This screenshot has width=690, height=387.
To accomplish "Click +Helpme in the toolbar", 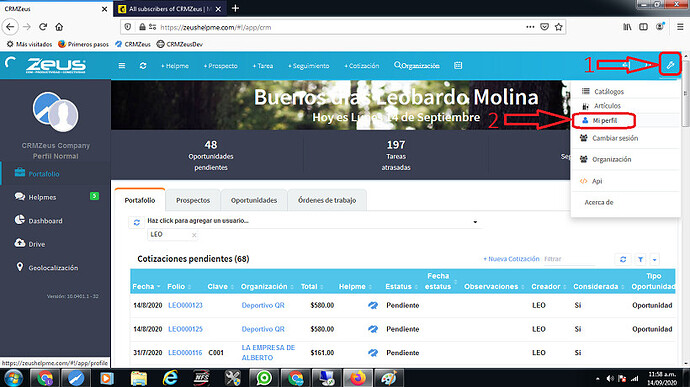I will [x=175, y=66].
